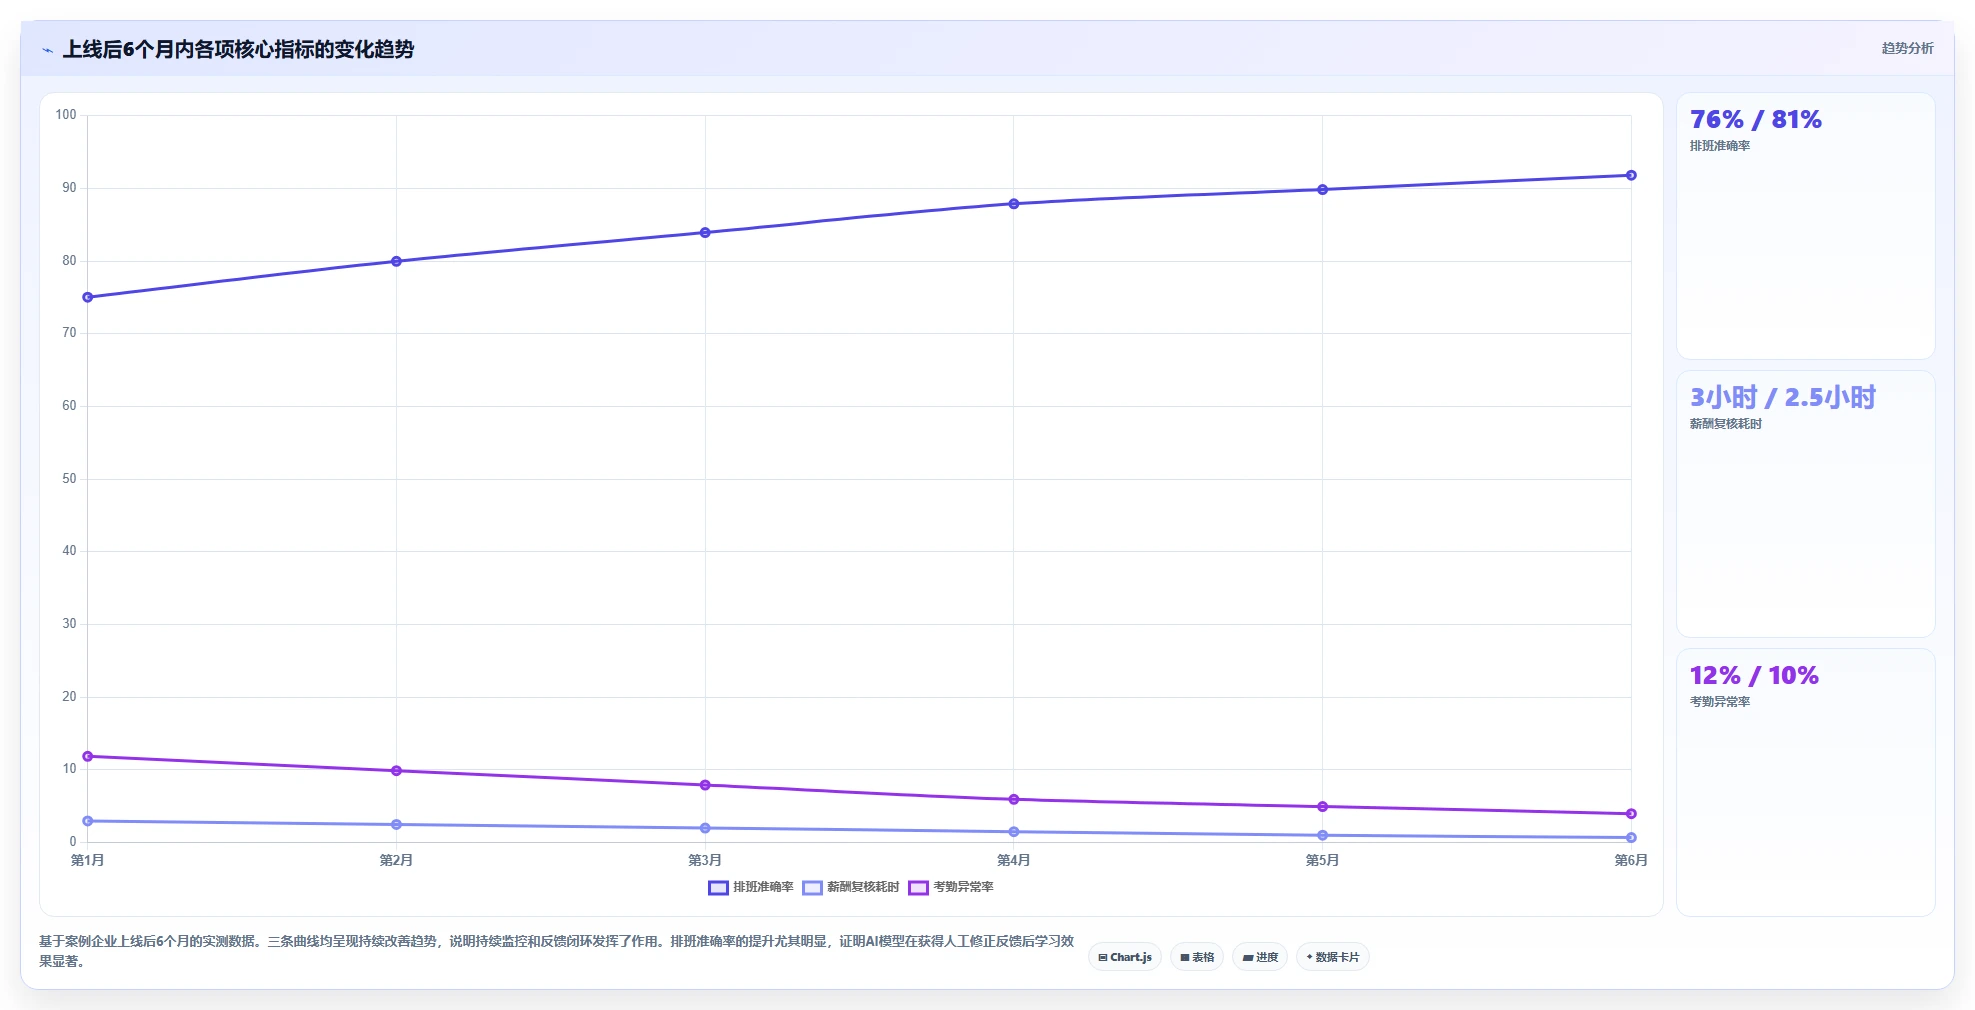
Task: Click the 表格 tag
Action: pyautogui.click(x=1197, y=957)
